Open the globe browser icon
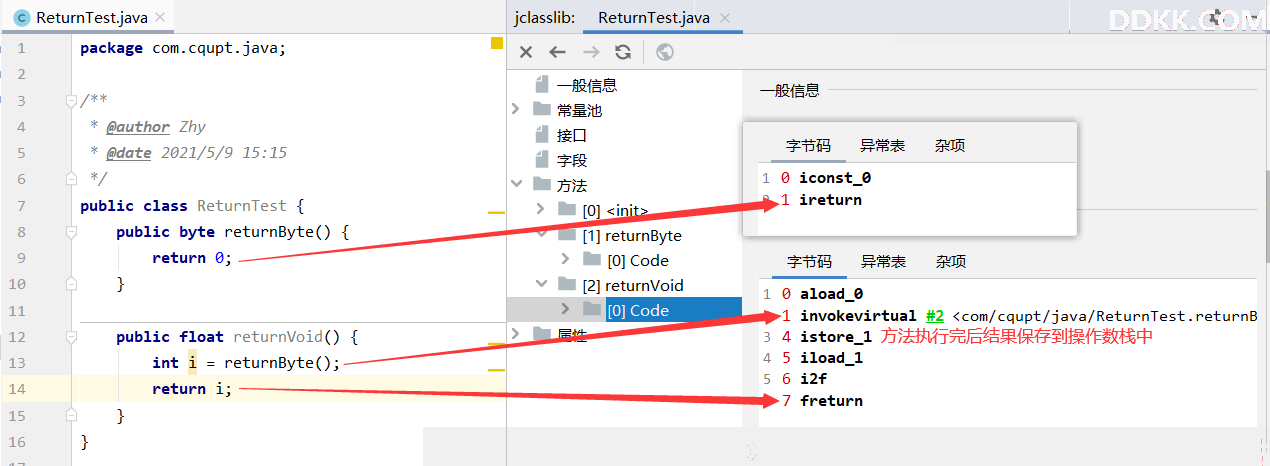This screenshot has width=1270, height=466. (x=665, y=52)
